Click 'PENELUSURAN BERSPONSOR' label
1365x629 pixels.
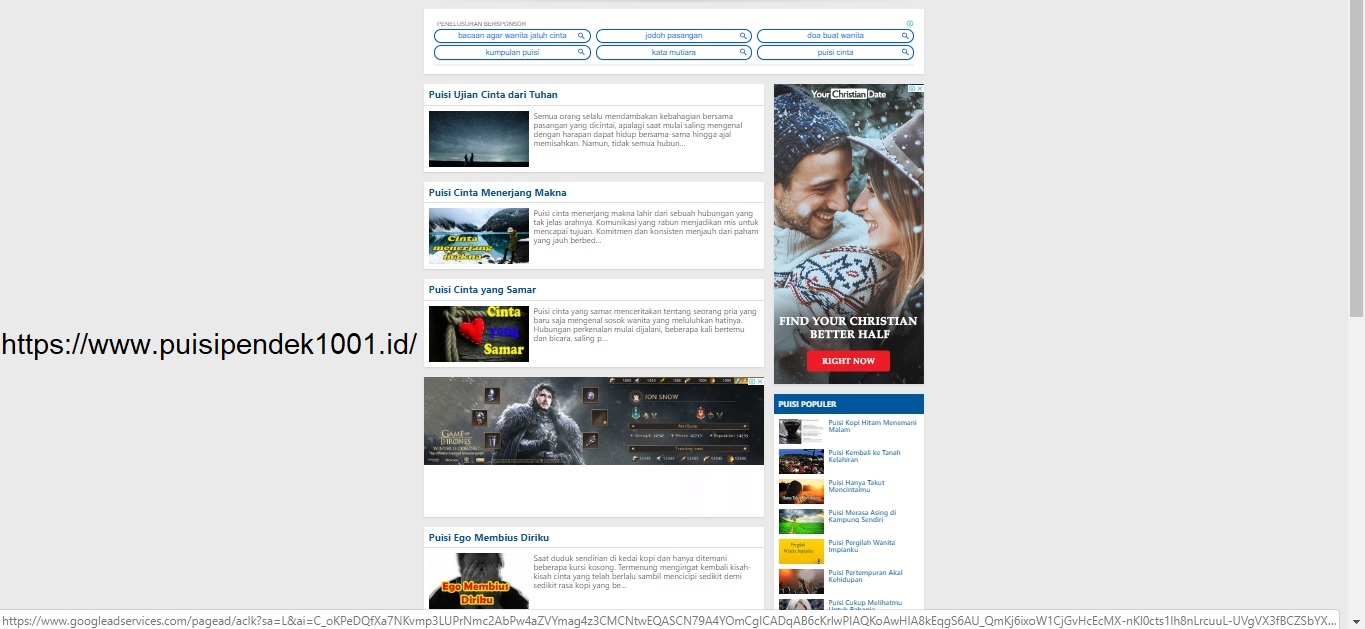tap(481, 23)
